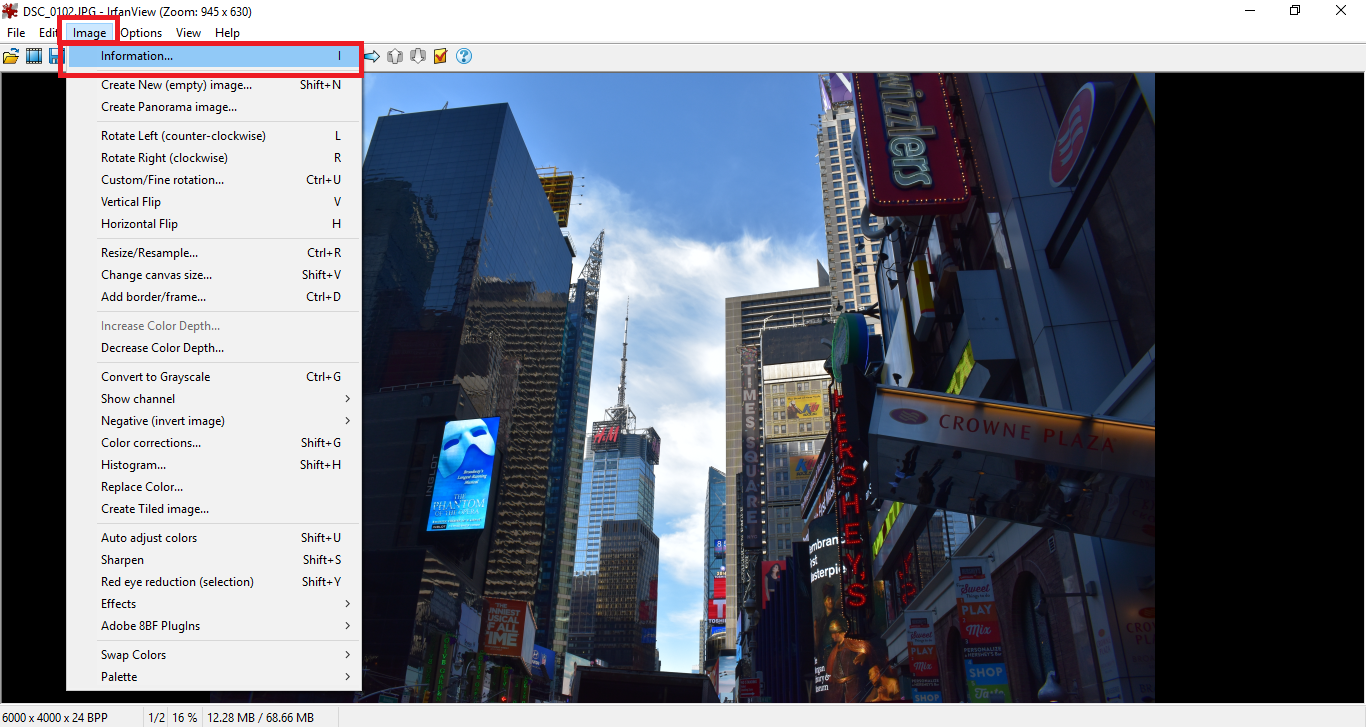Choose Replace Color...
The width and height of the screenshot is (1366, 727).
(x=213, y=487)
